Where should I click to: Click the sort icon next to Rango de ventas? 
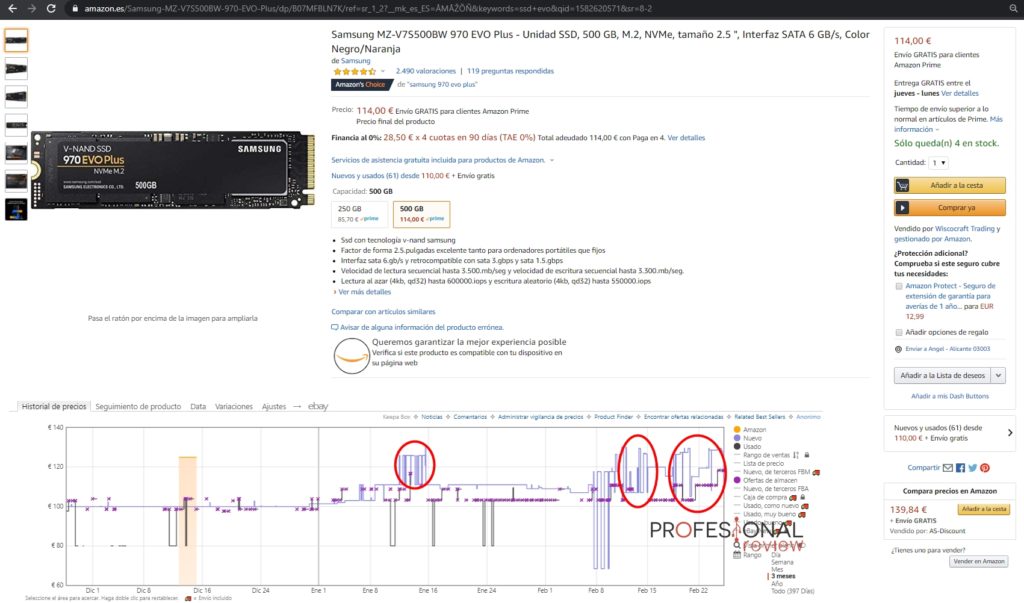pyautogui.click(x=795, y=455)
